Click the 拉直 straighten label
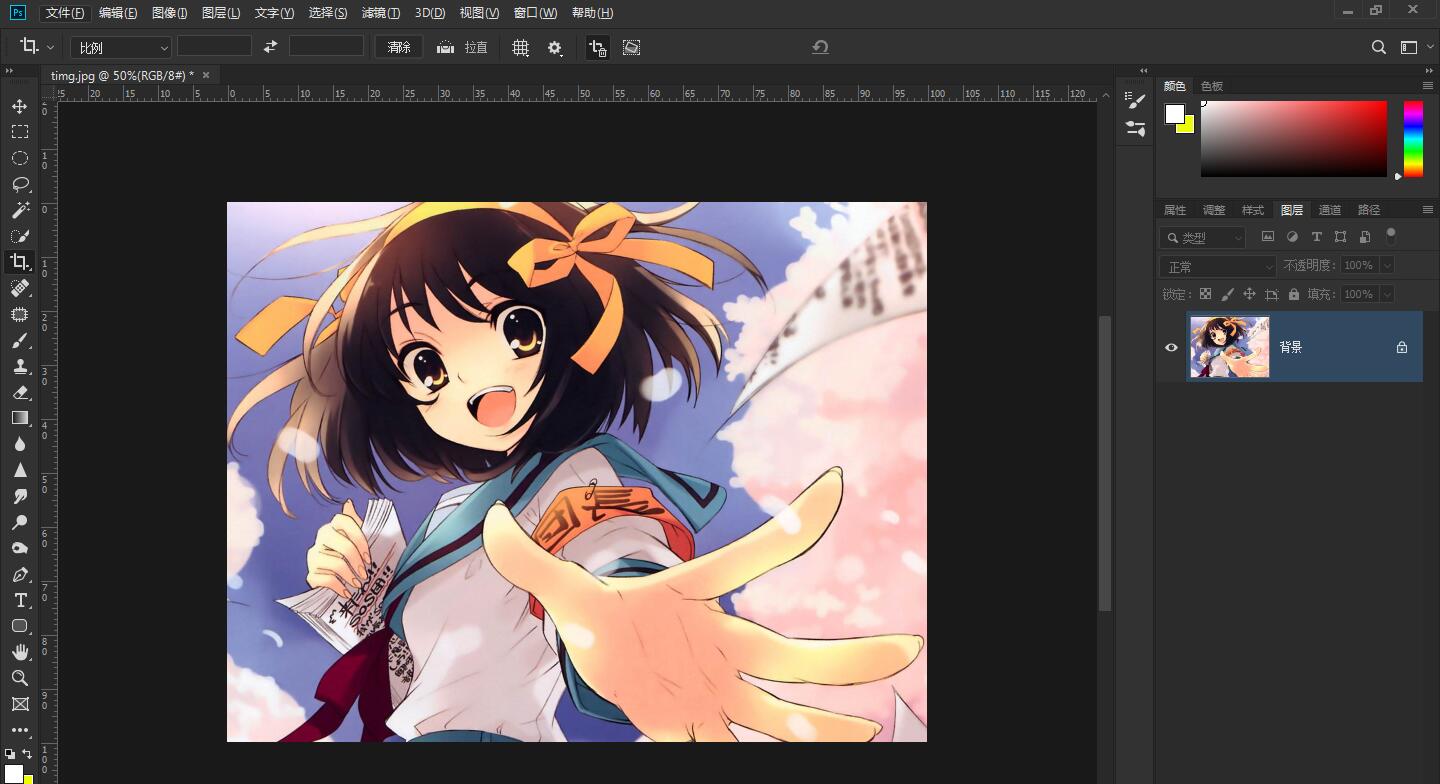Screen dimensions: 1440x784 click(x=477, y=47)
